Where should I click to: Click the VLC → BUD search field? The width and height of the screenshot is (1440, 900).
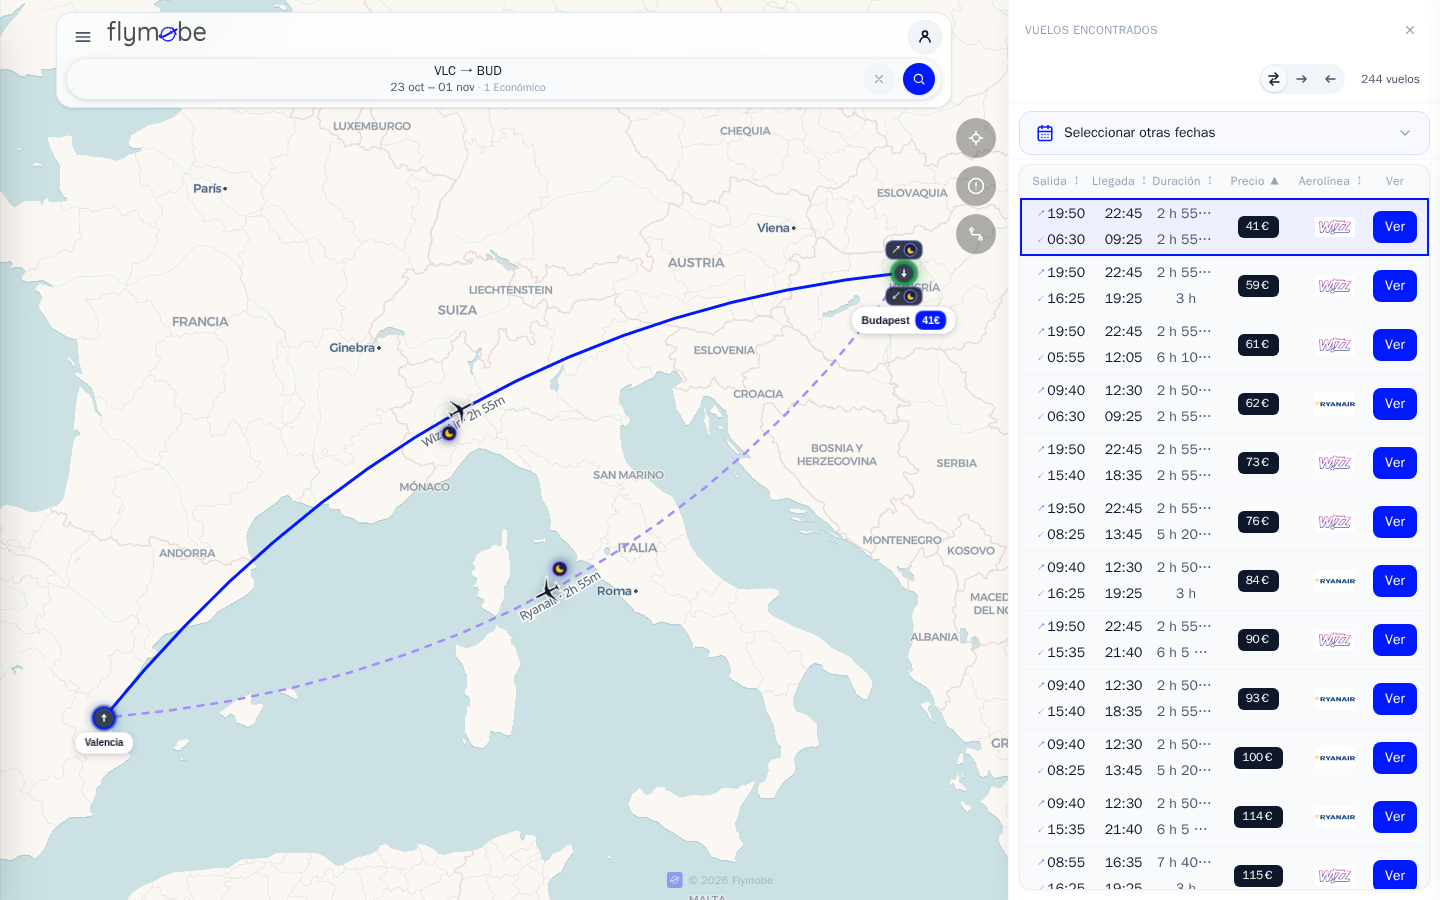(x=468, y=79)
